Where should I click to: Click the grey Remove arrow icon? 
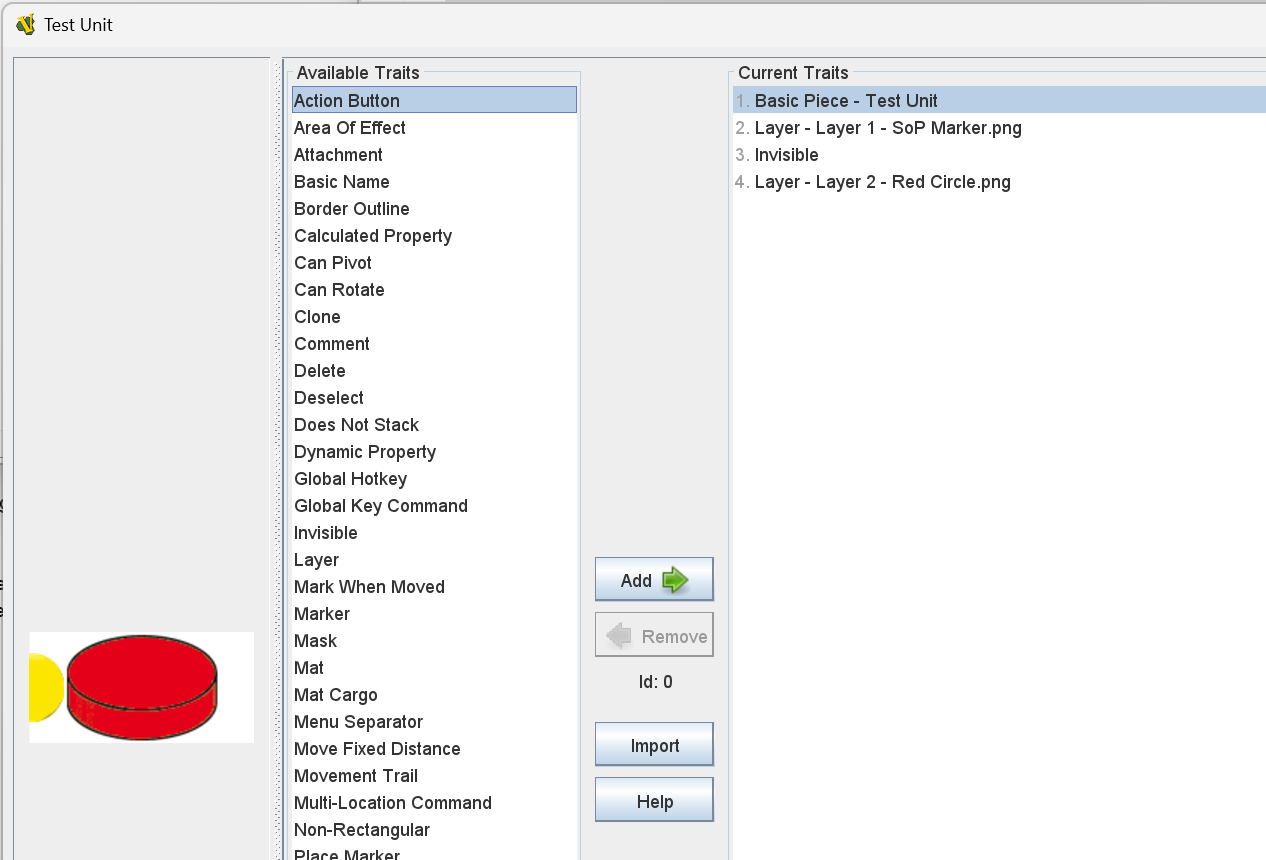619,636
